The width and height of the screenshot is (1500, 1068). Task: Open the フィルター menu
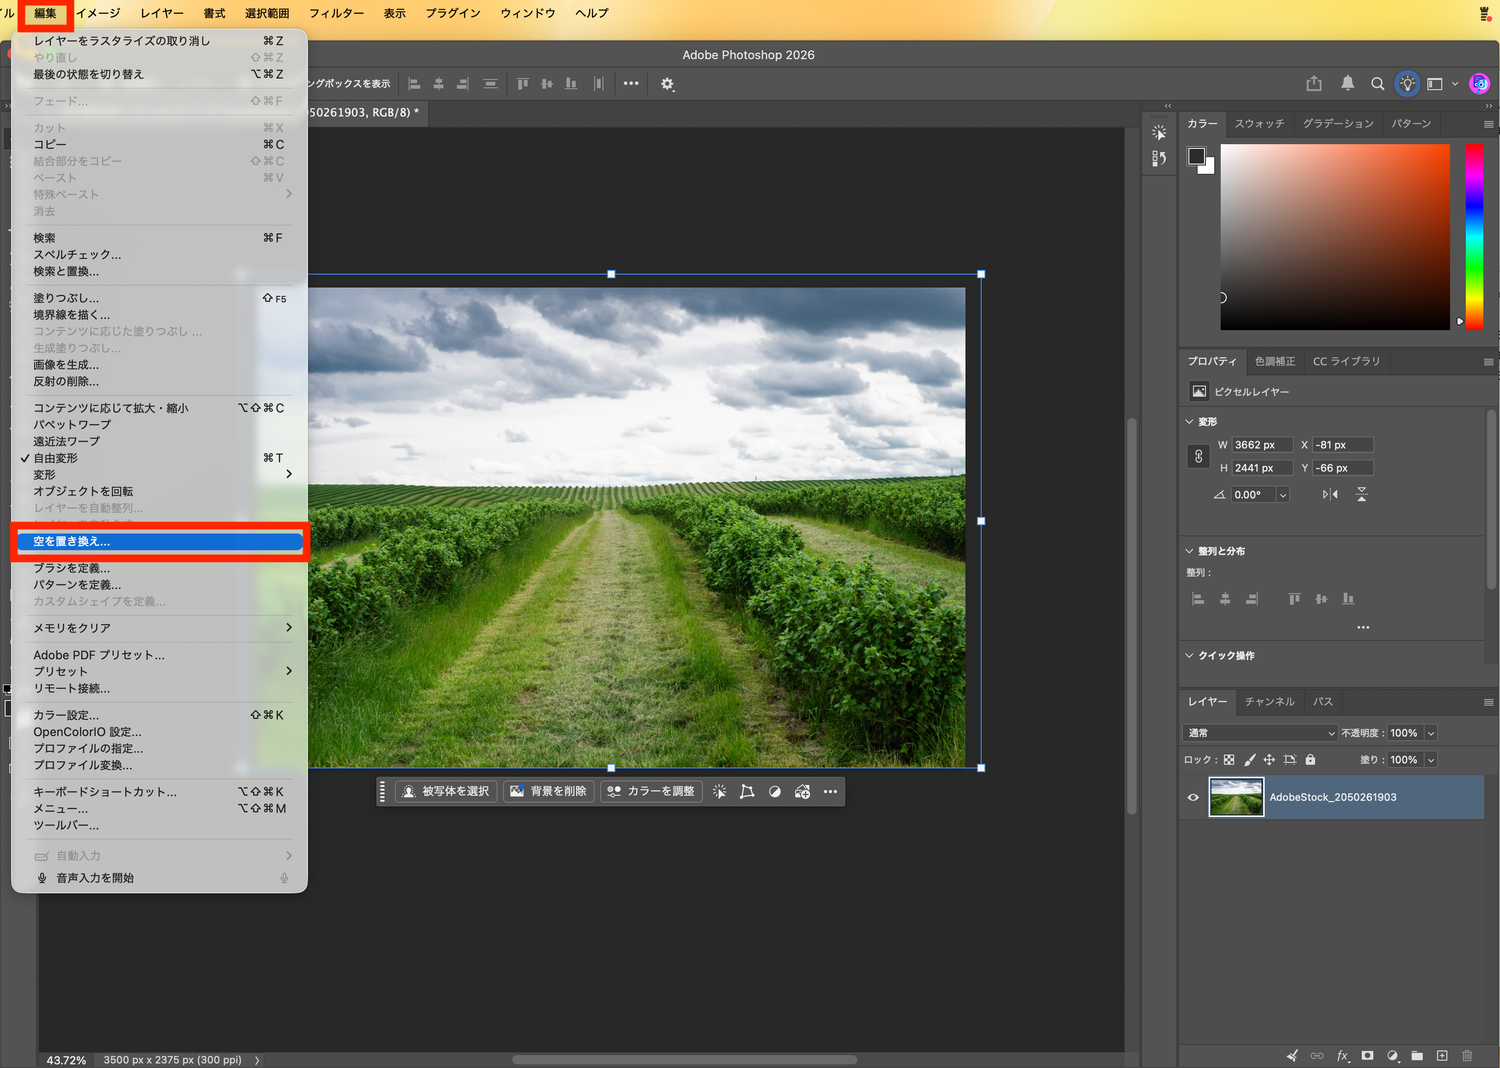[336, 13]
